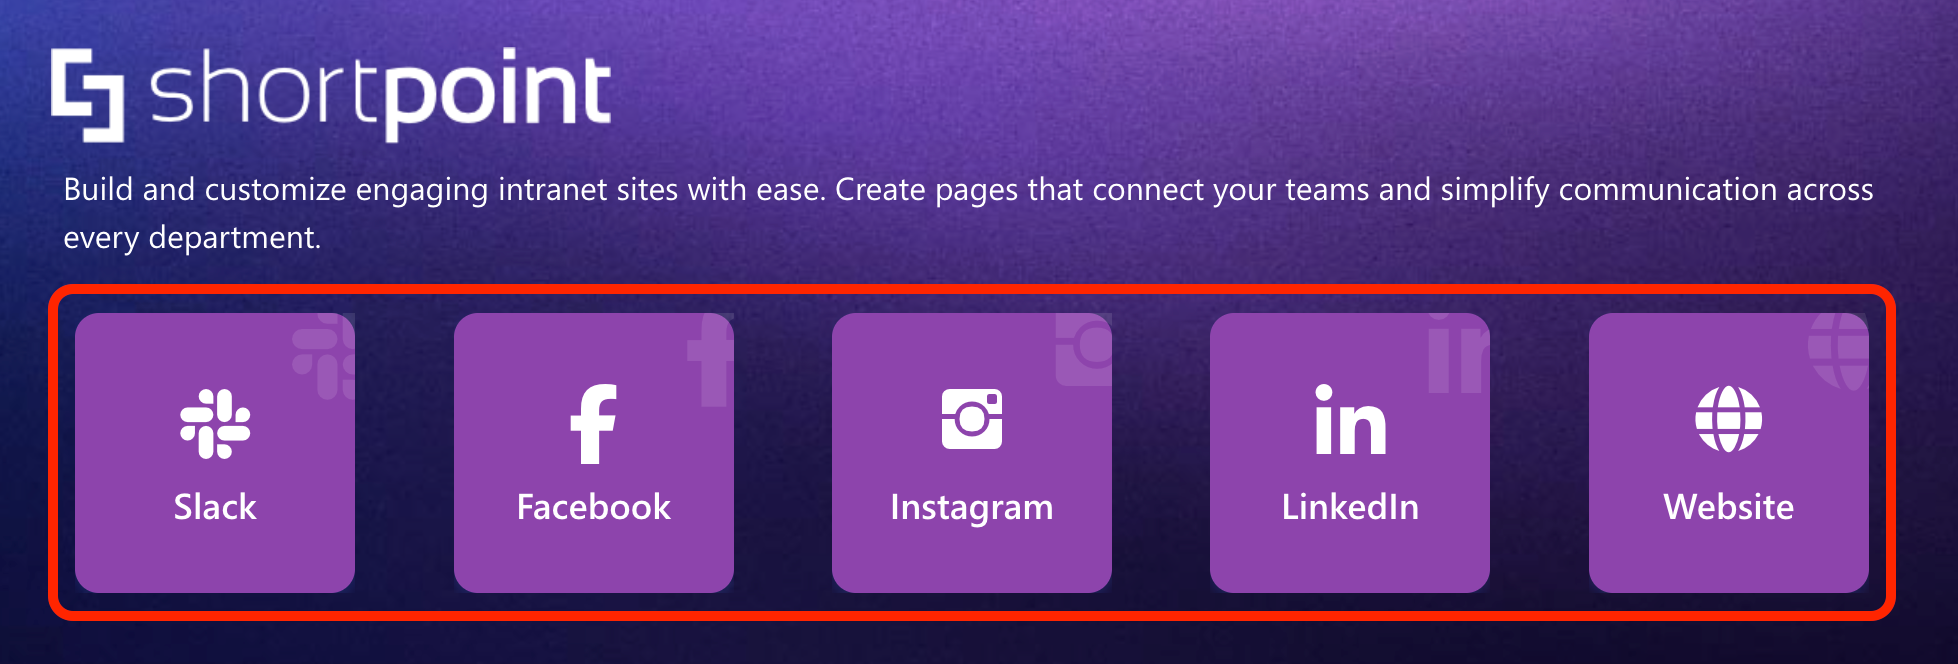Viewport: 1958px width, 664px height.
Task: Follow the Website label link
Action: pos(1729,507)
